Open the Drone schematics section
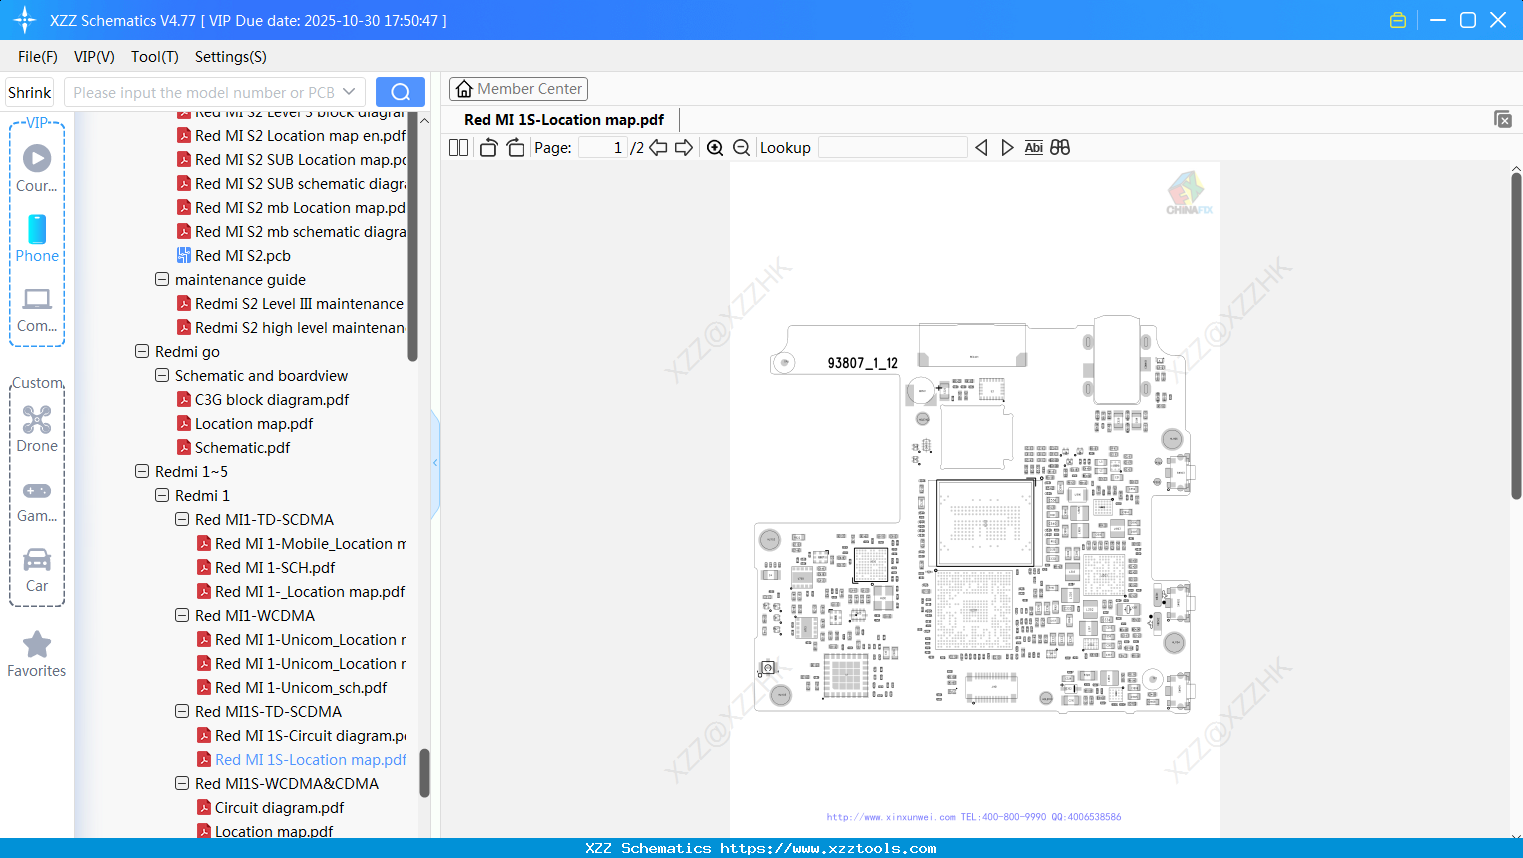 (x=37, y=428)
